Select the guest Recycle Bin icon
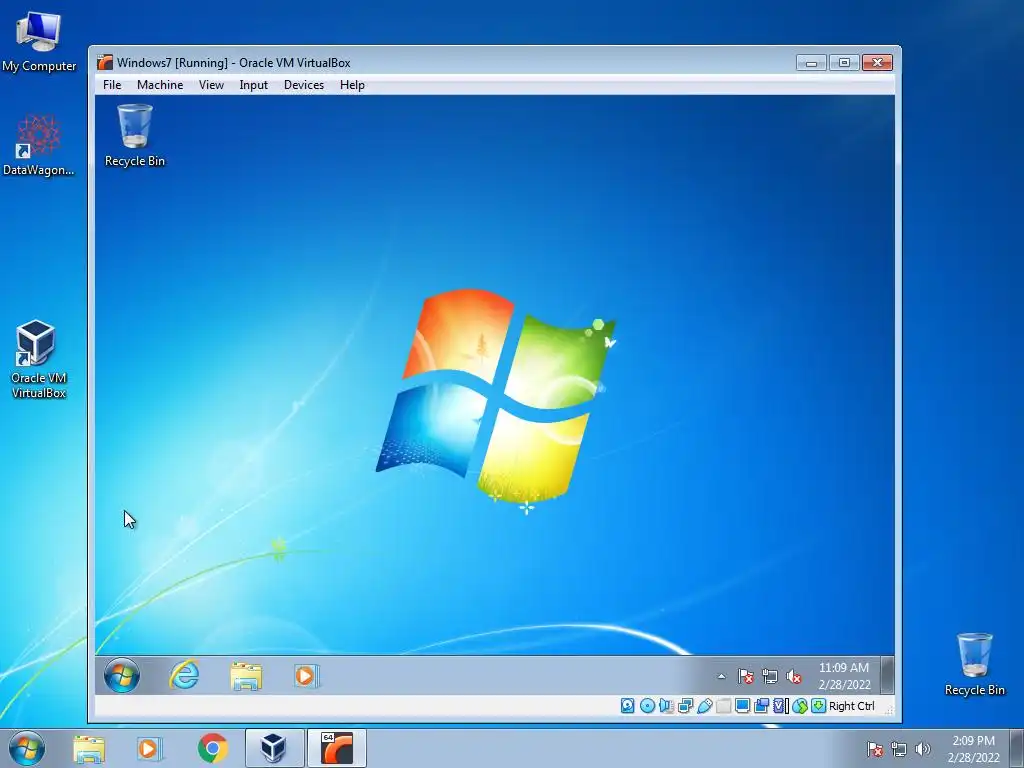The image size is (1024, 768). point(135,136)
